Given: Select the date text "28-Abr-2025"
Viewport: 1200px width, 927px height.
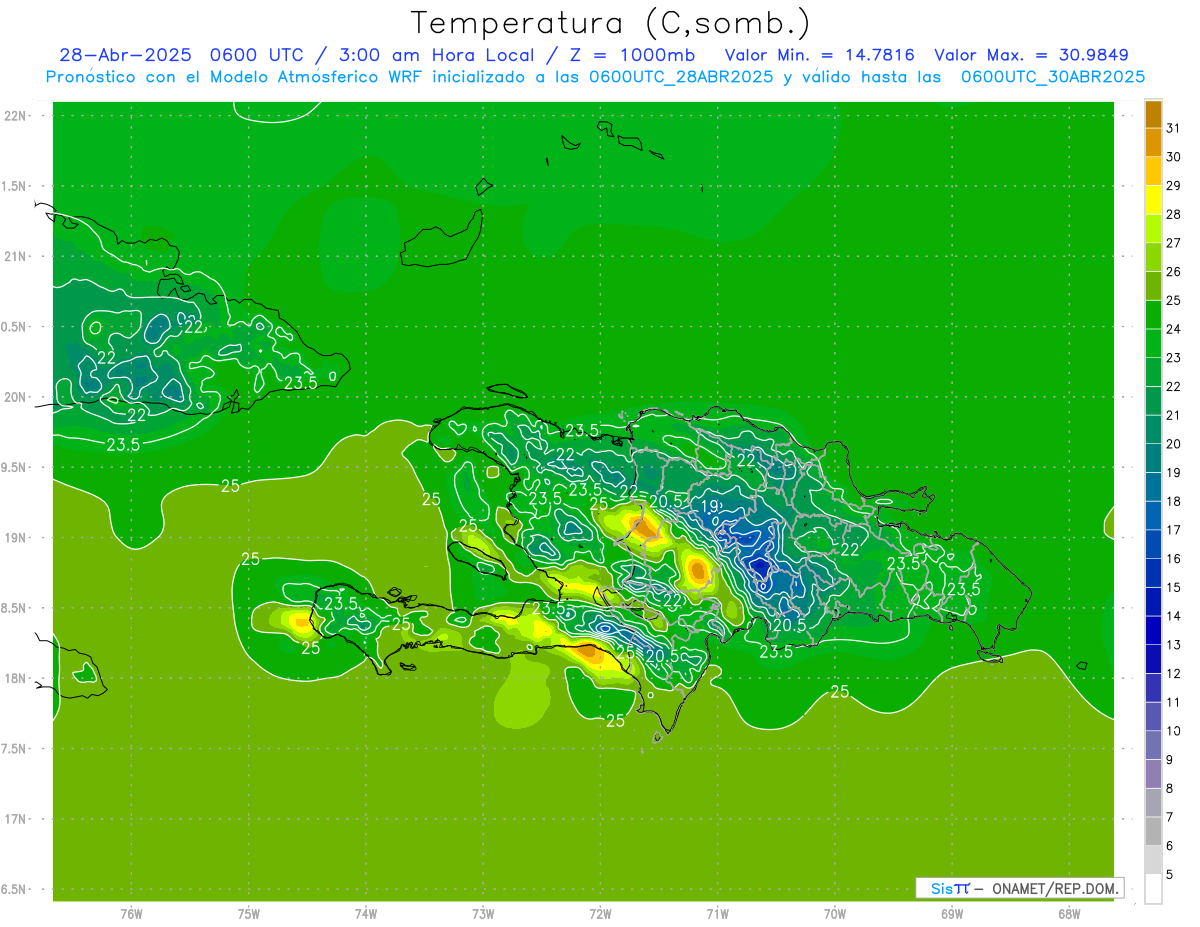Looking at the screenshot, I should pyautogui.click(x=125, y=55).
